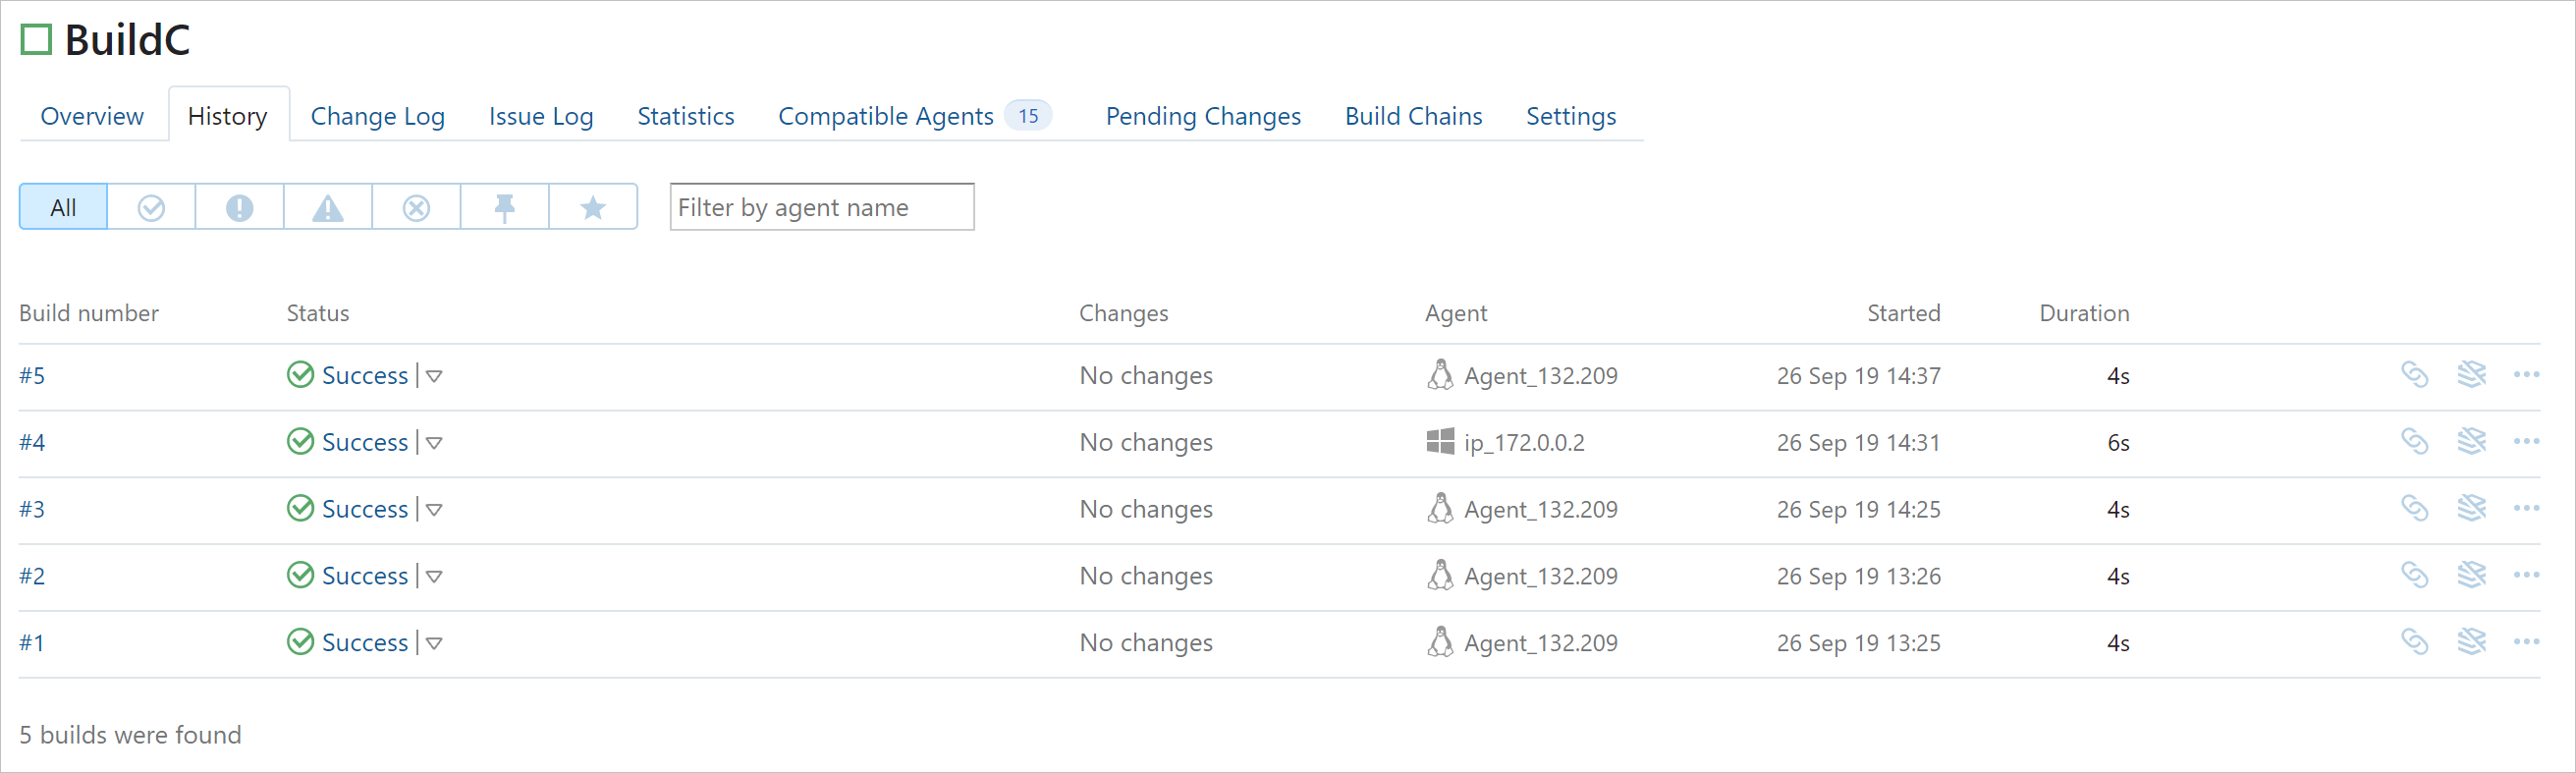Filter builds by successful status icon

tap(151, 207)
